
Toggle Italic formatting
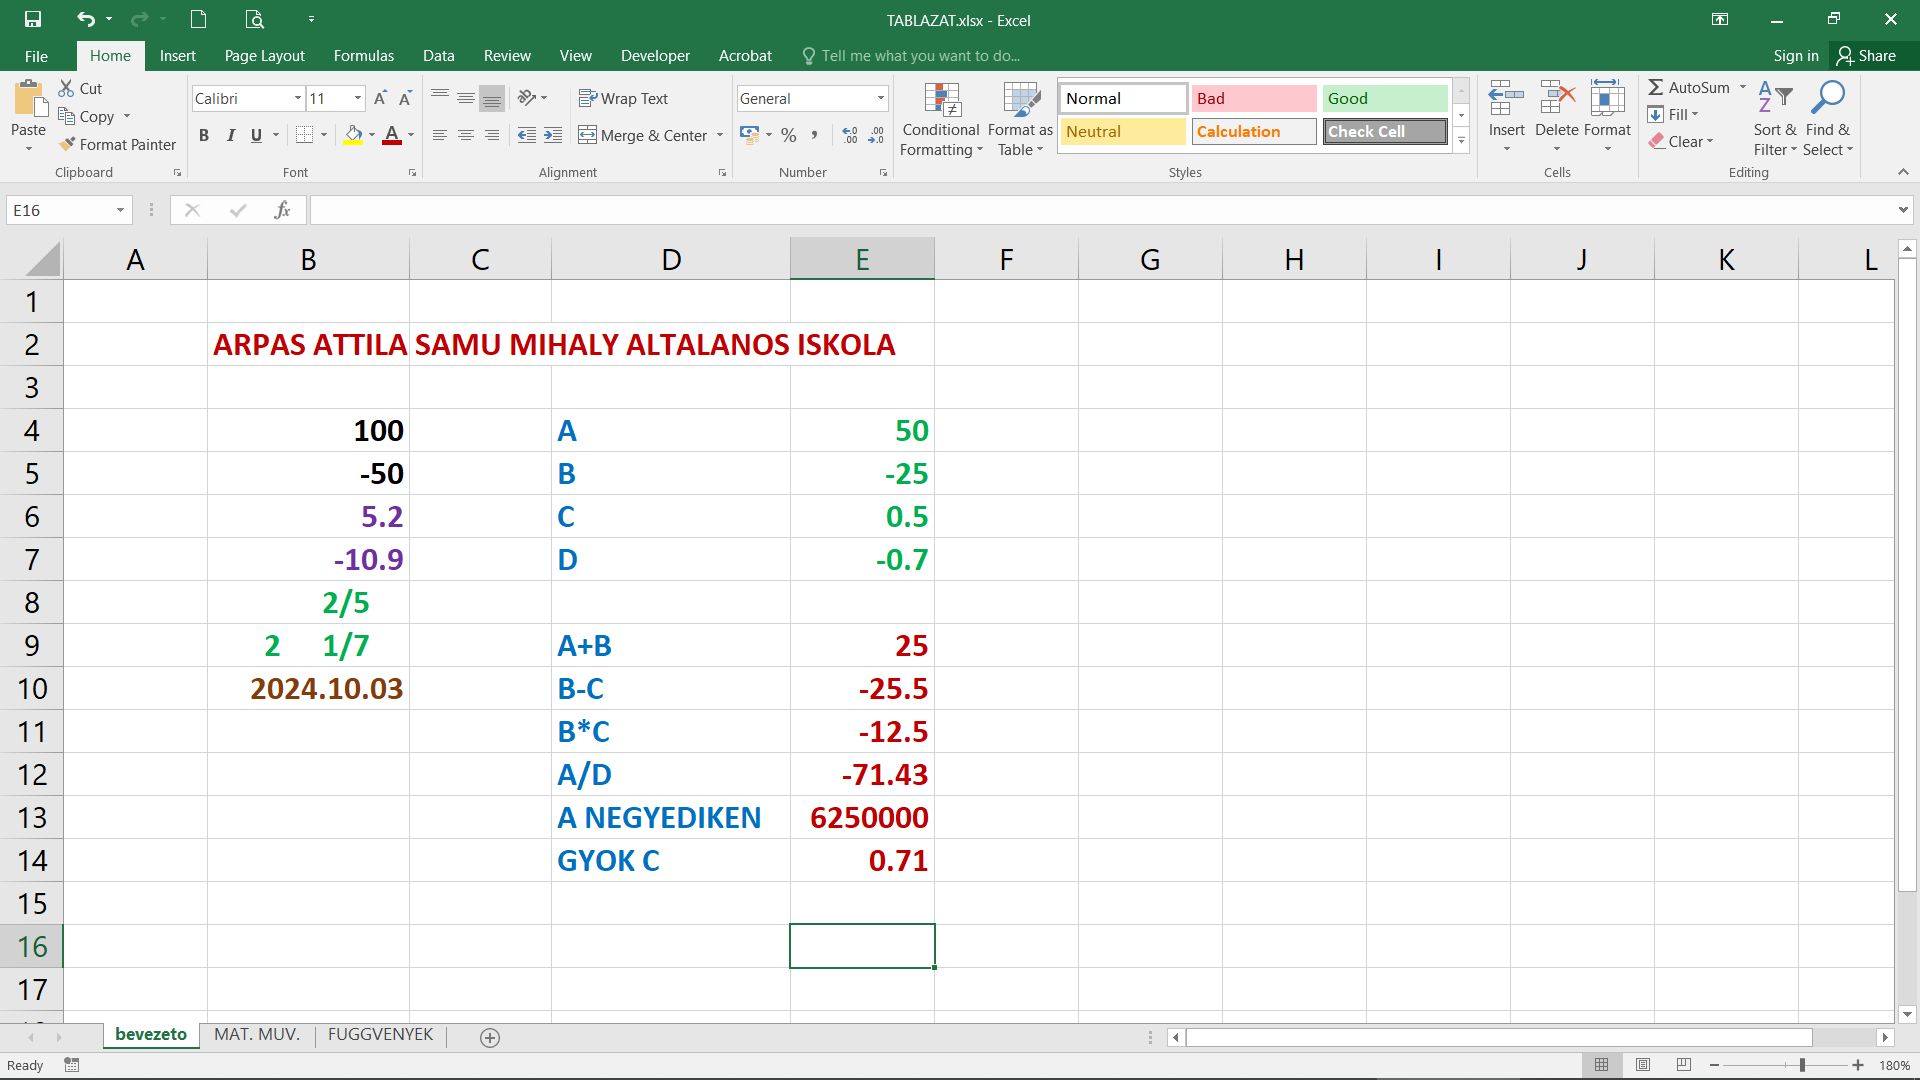[x=231, y=135]
